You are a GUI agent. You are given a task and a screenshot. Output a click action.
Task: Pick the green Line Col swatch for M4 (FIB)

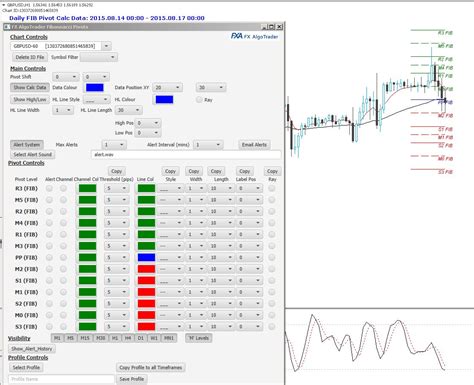[146, 223]
